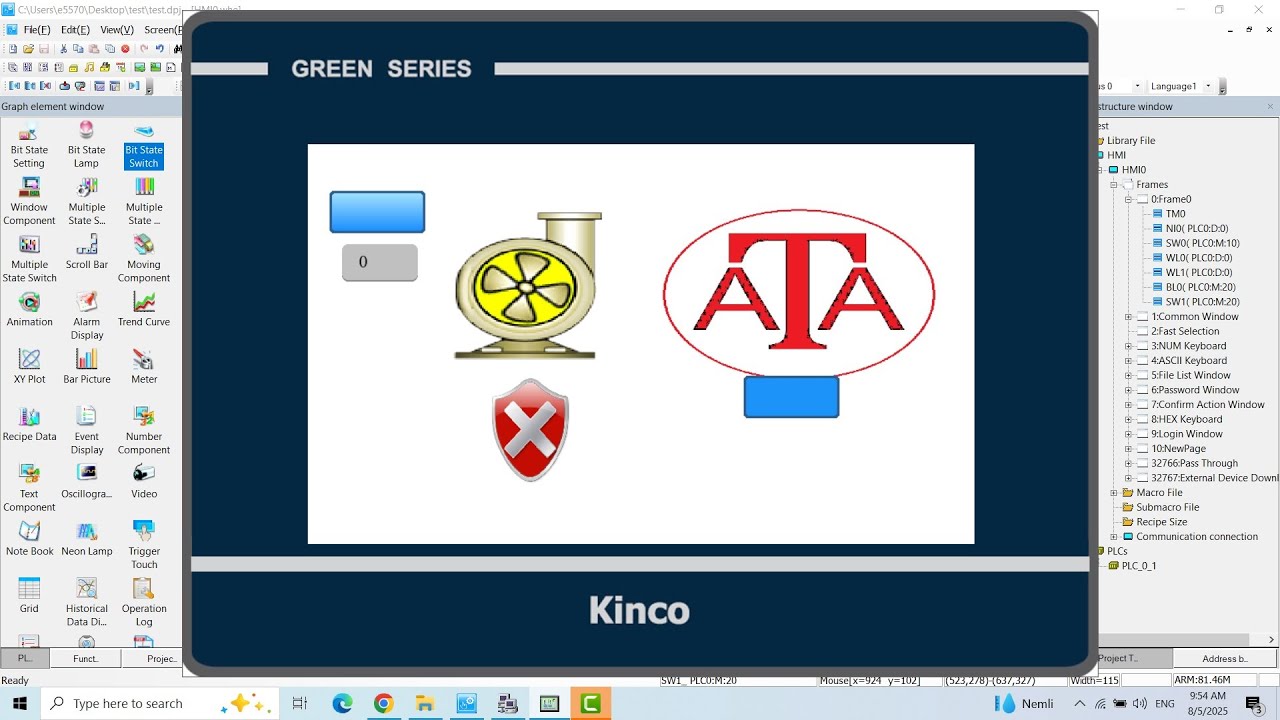This screenshot has height=720, width=1280.
Task: Click the taskbar search box
Action: tap(160, 704)
